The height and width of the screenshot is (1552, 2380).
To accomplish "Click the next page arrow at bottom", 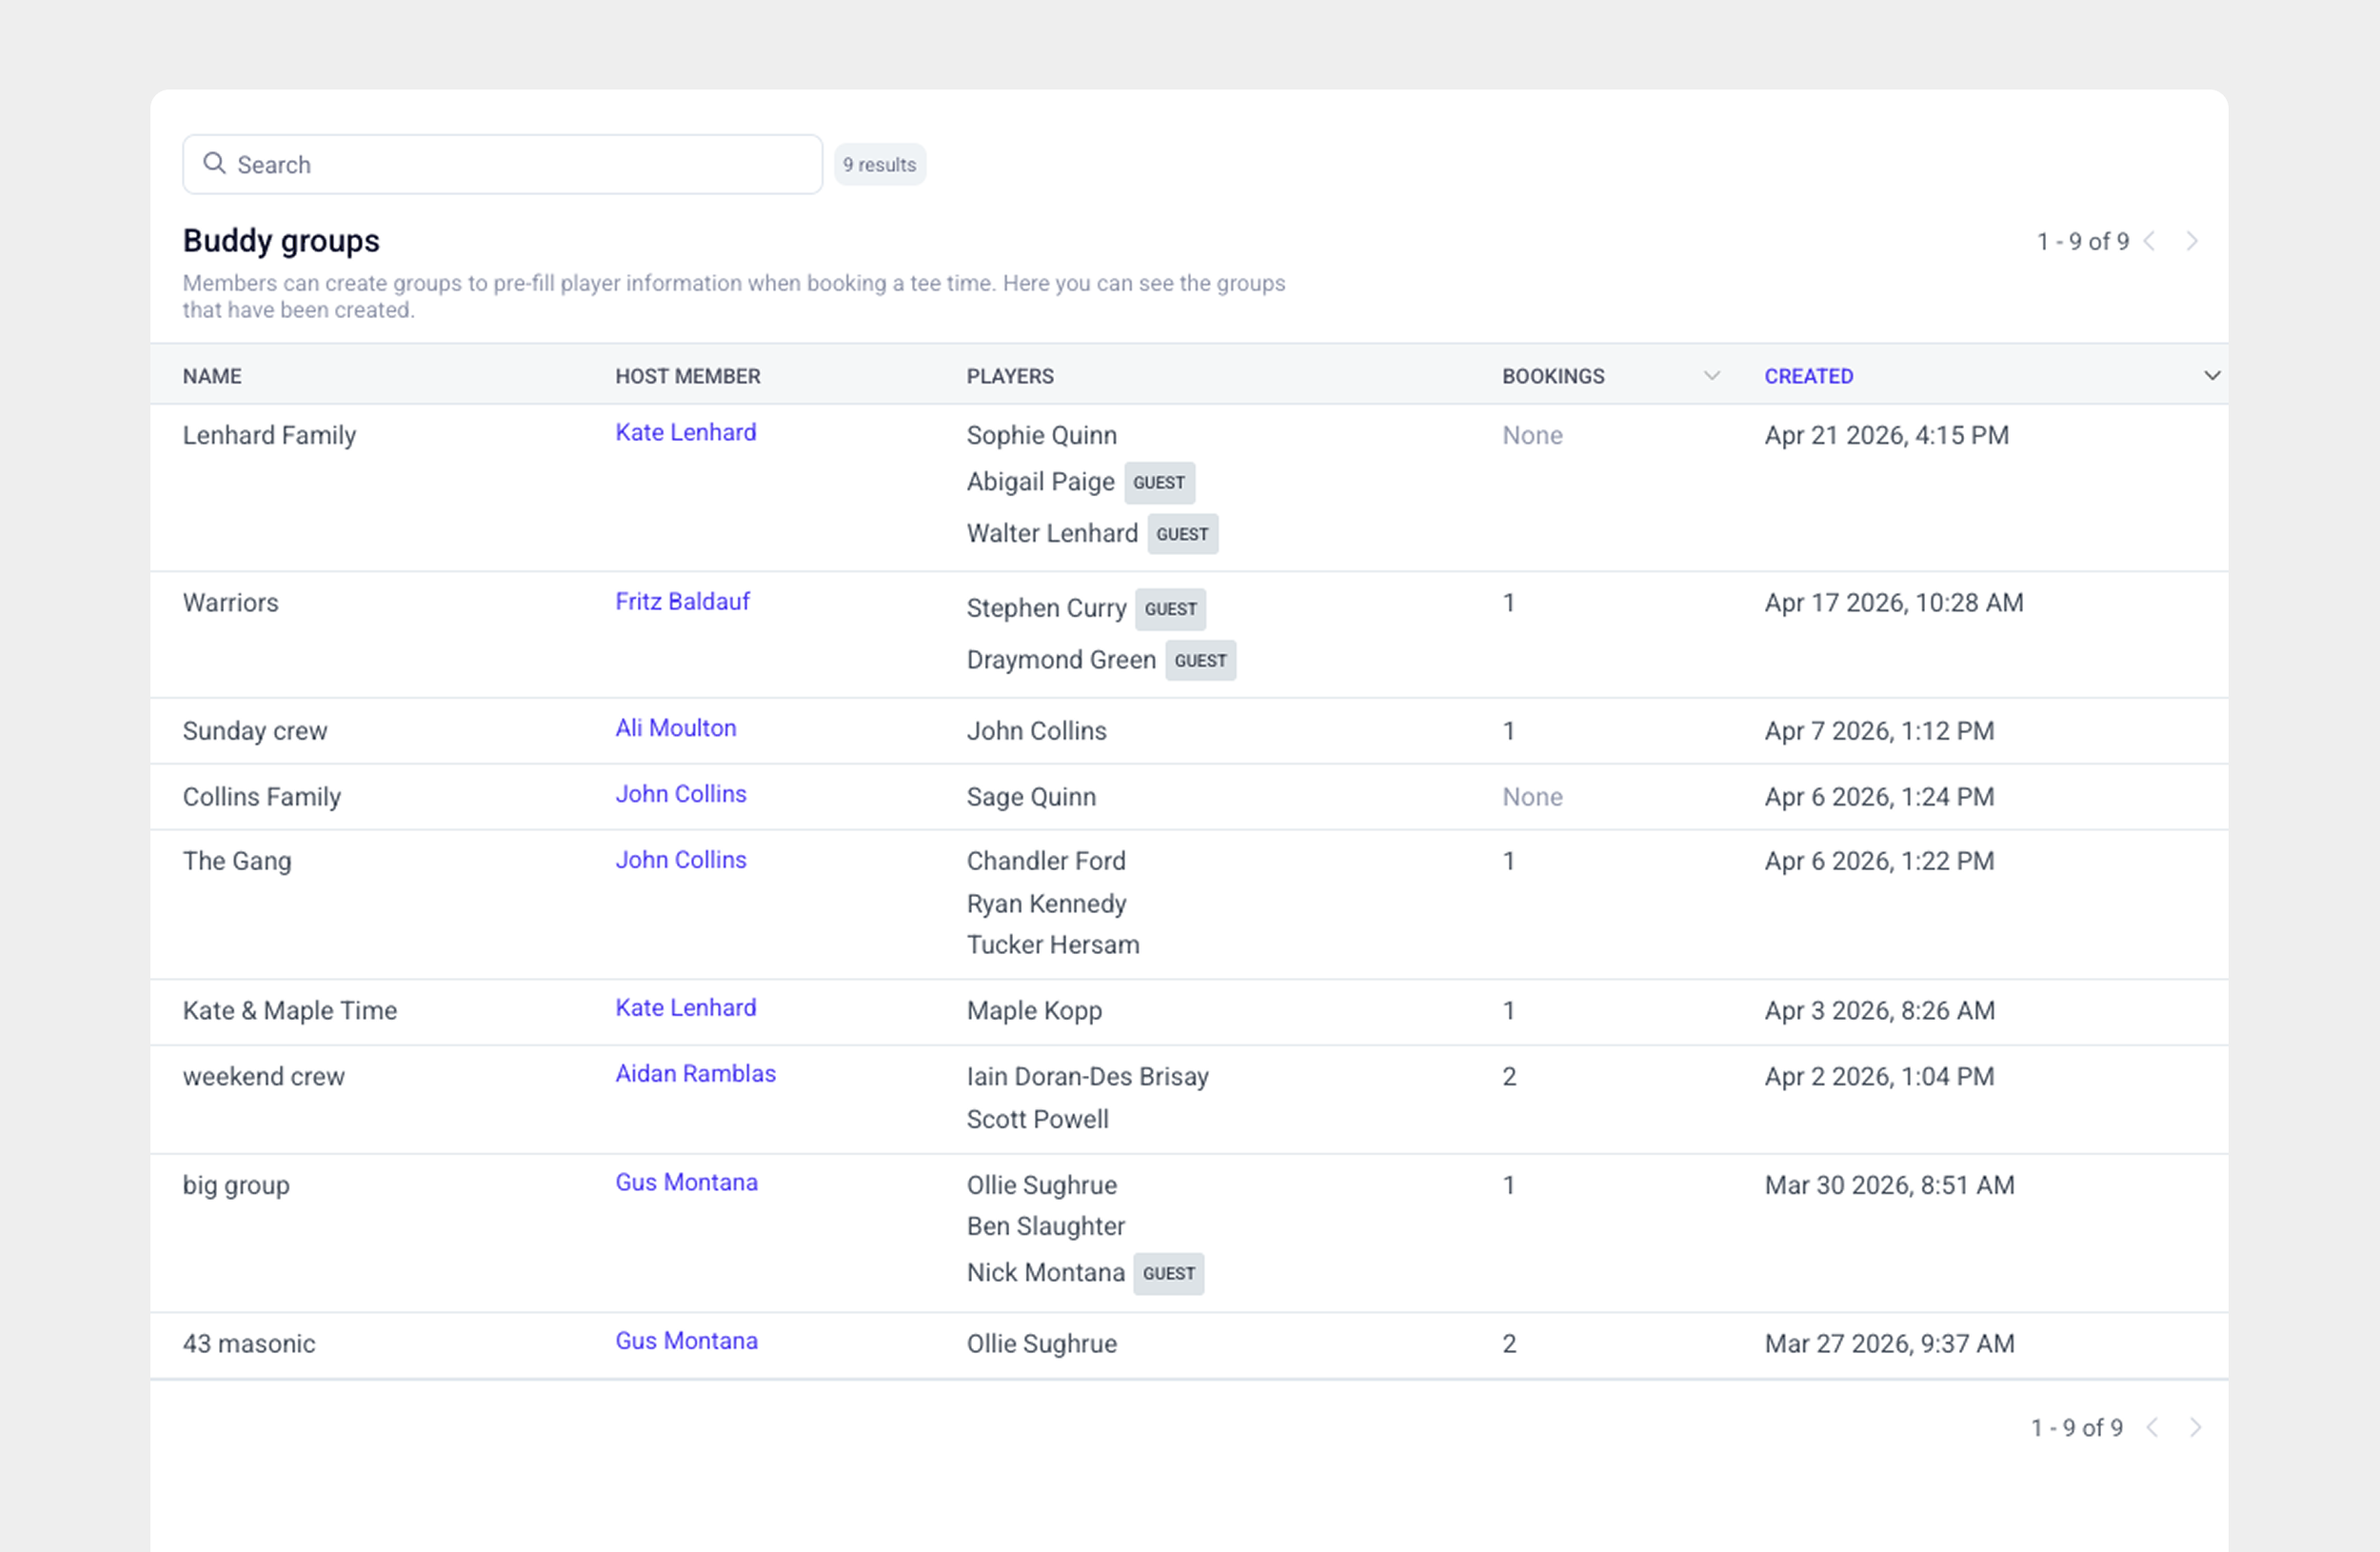I will coord(2196,1427).
